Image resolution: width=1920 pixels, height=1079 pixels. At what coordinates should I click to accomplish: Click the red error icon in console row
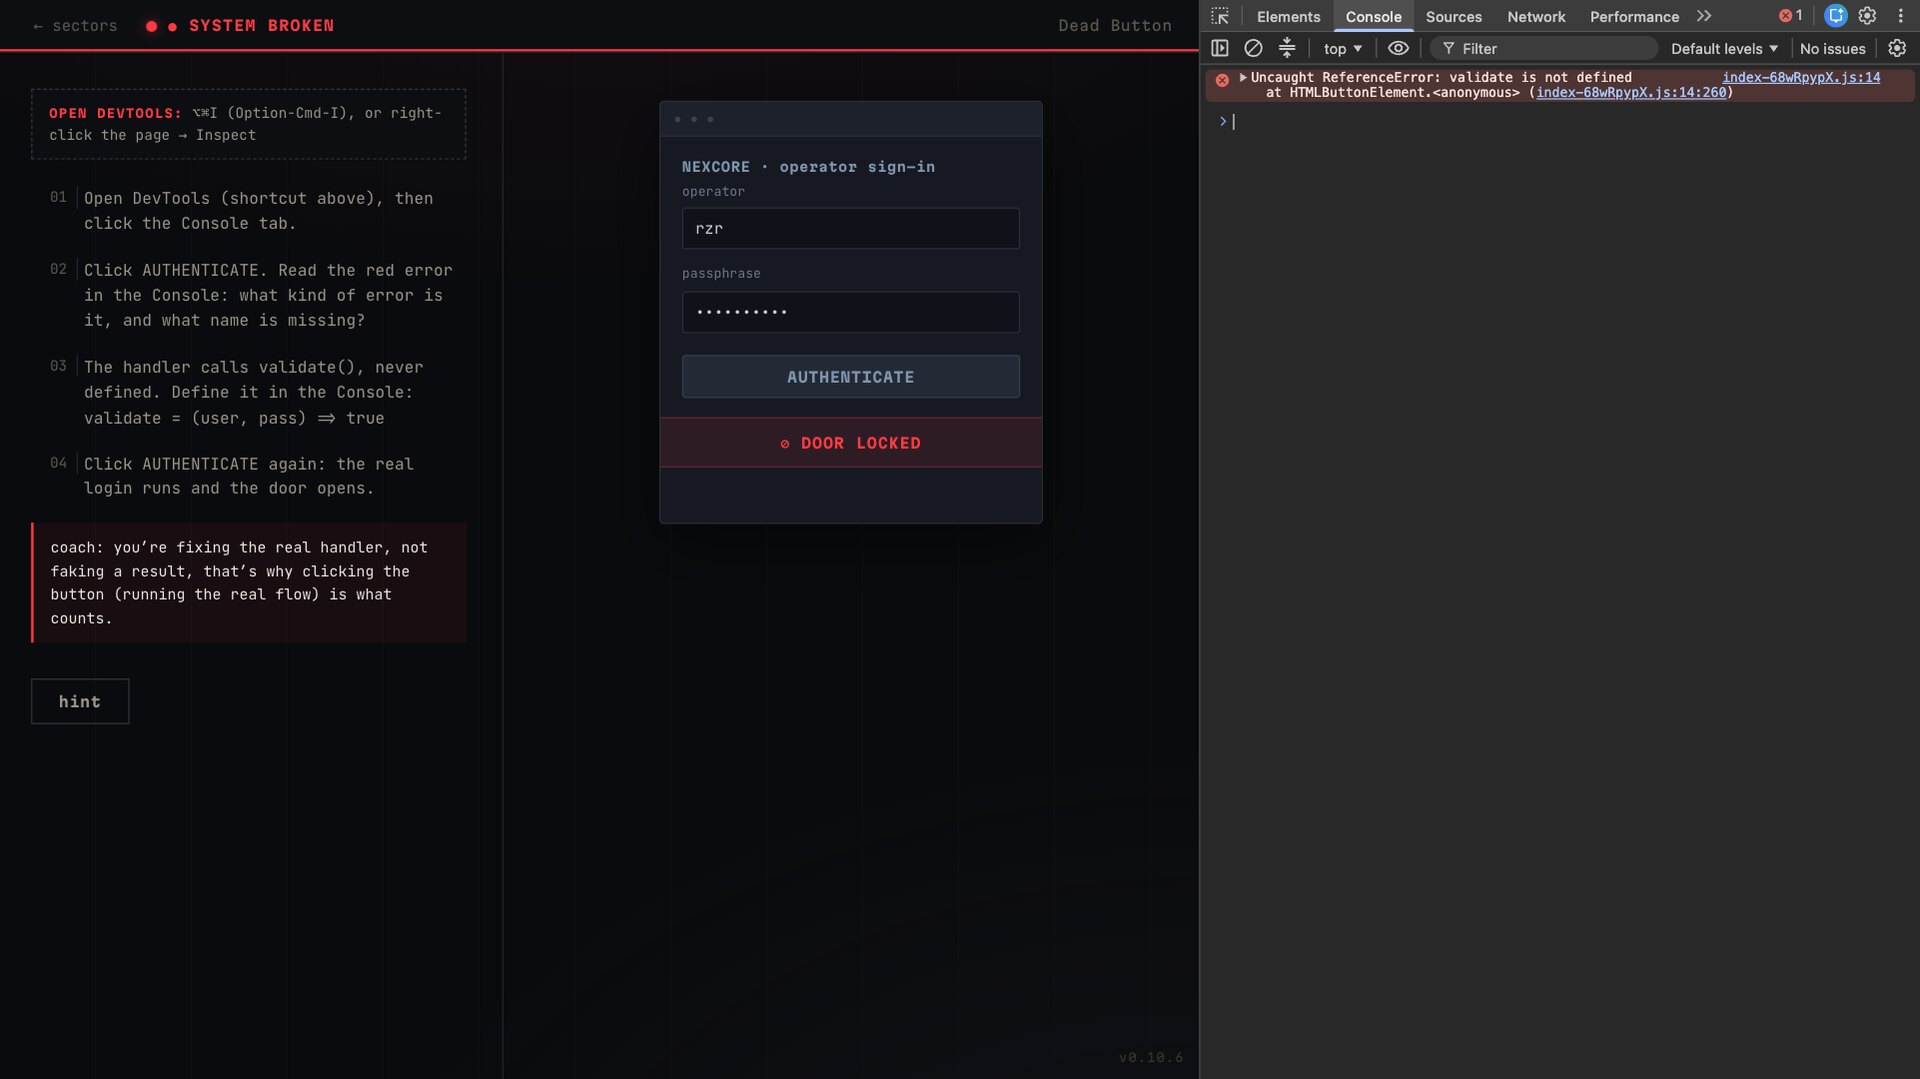point(1222,80)
